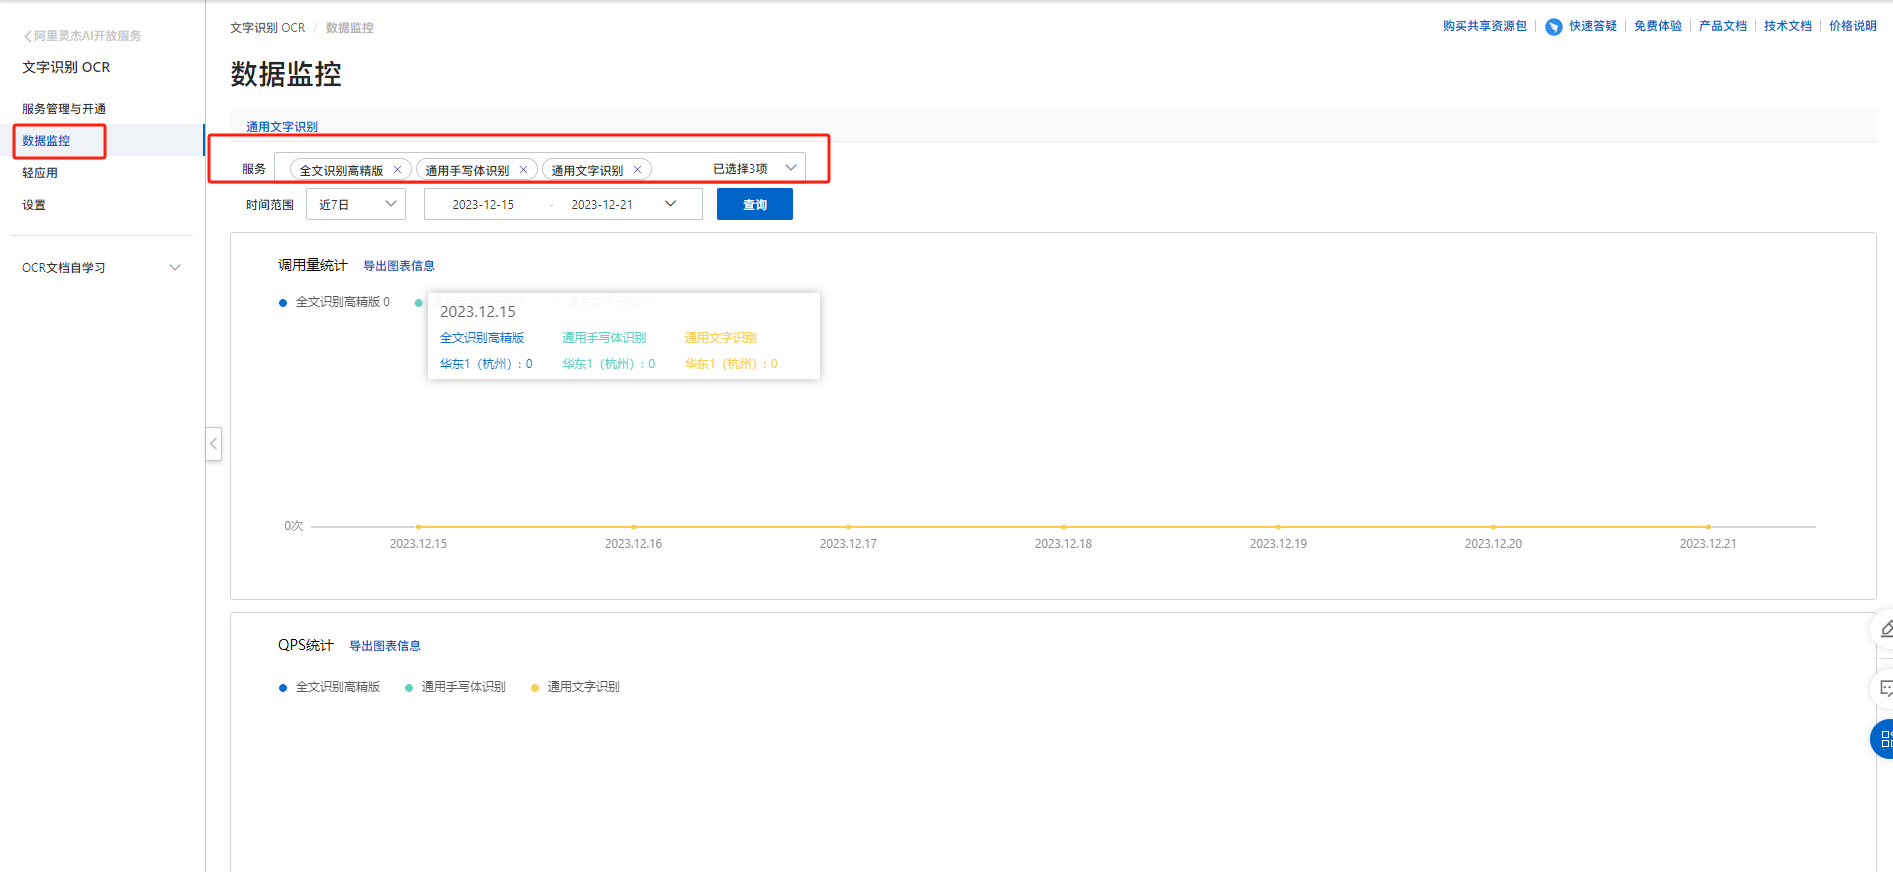Image resolution: width=1893 pixels, height=872 pixels.
Task: Toggle 通用文字识别 legend in QPS统计
Action: 575,687
